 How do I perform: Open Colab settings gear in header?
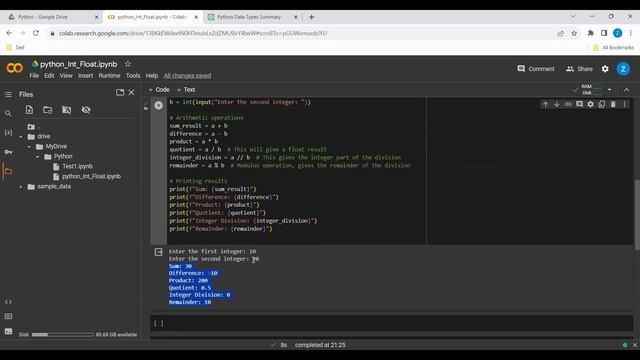pos(605,69)
